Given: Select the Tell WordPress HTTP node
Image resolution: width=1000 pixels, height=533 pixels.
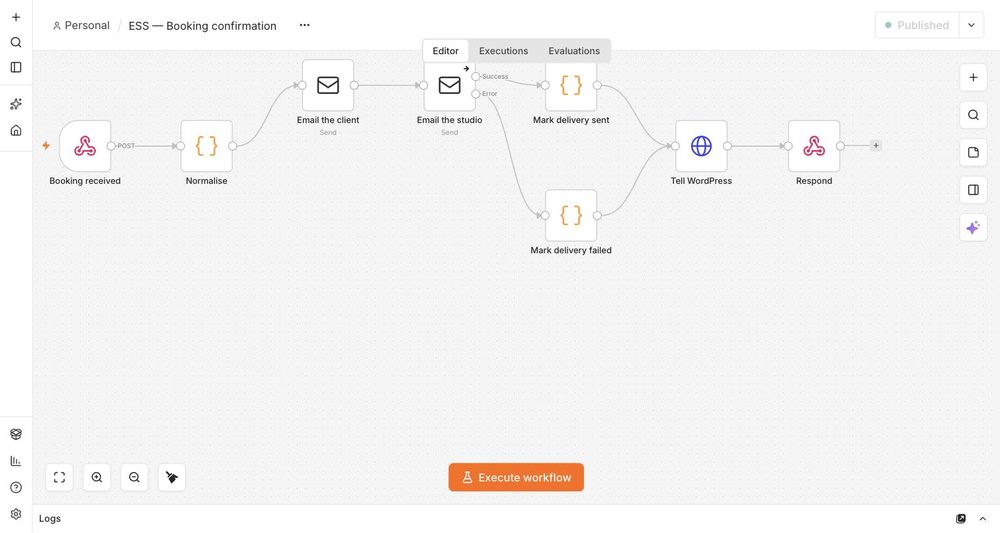Looking at the screenshot, I should tap(702, 146).
